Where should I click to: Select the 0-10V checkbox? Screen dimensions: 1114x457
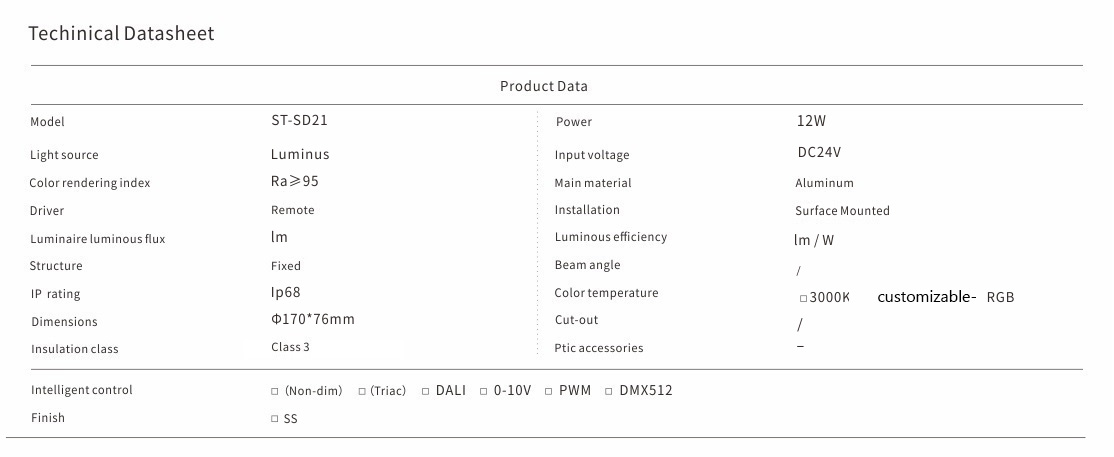pyautogui.click(x=483, y=391)
